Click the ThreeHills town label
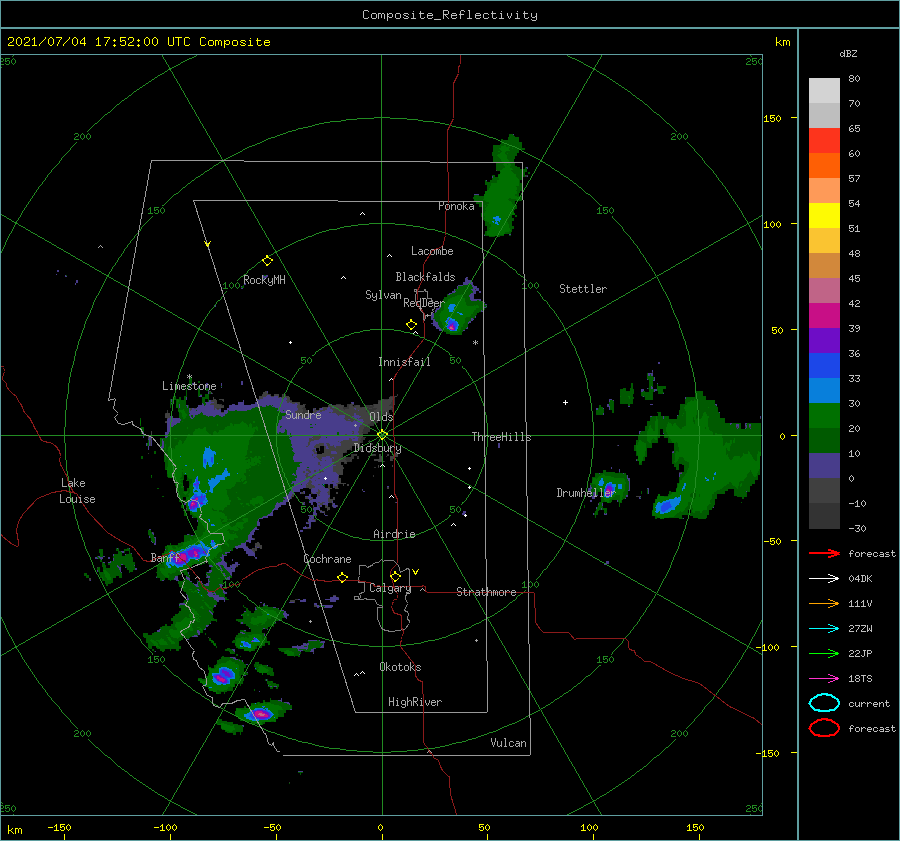This screenshot has width=900, height=841. tap(501, 437)
